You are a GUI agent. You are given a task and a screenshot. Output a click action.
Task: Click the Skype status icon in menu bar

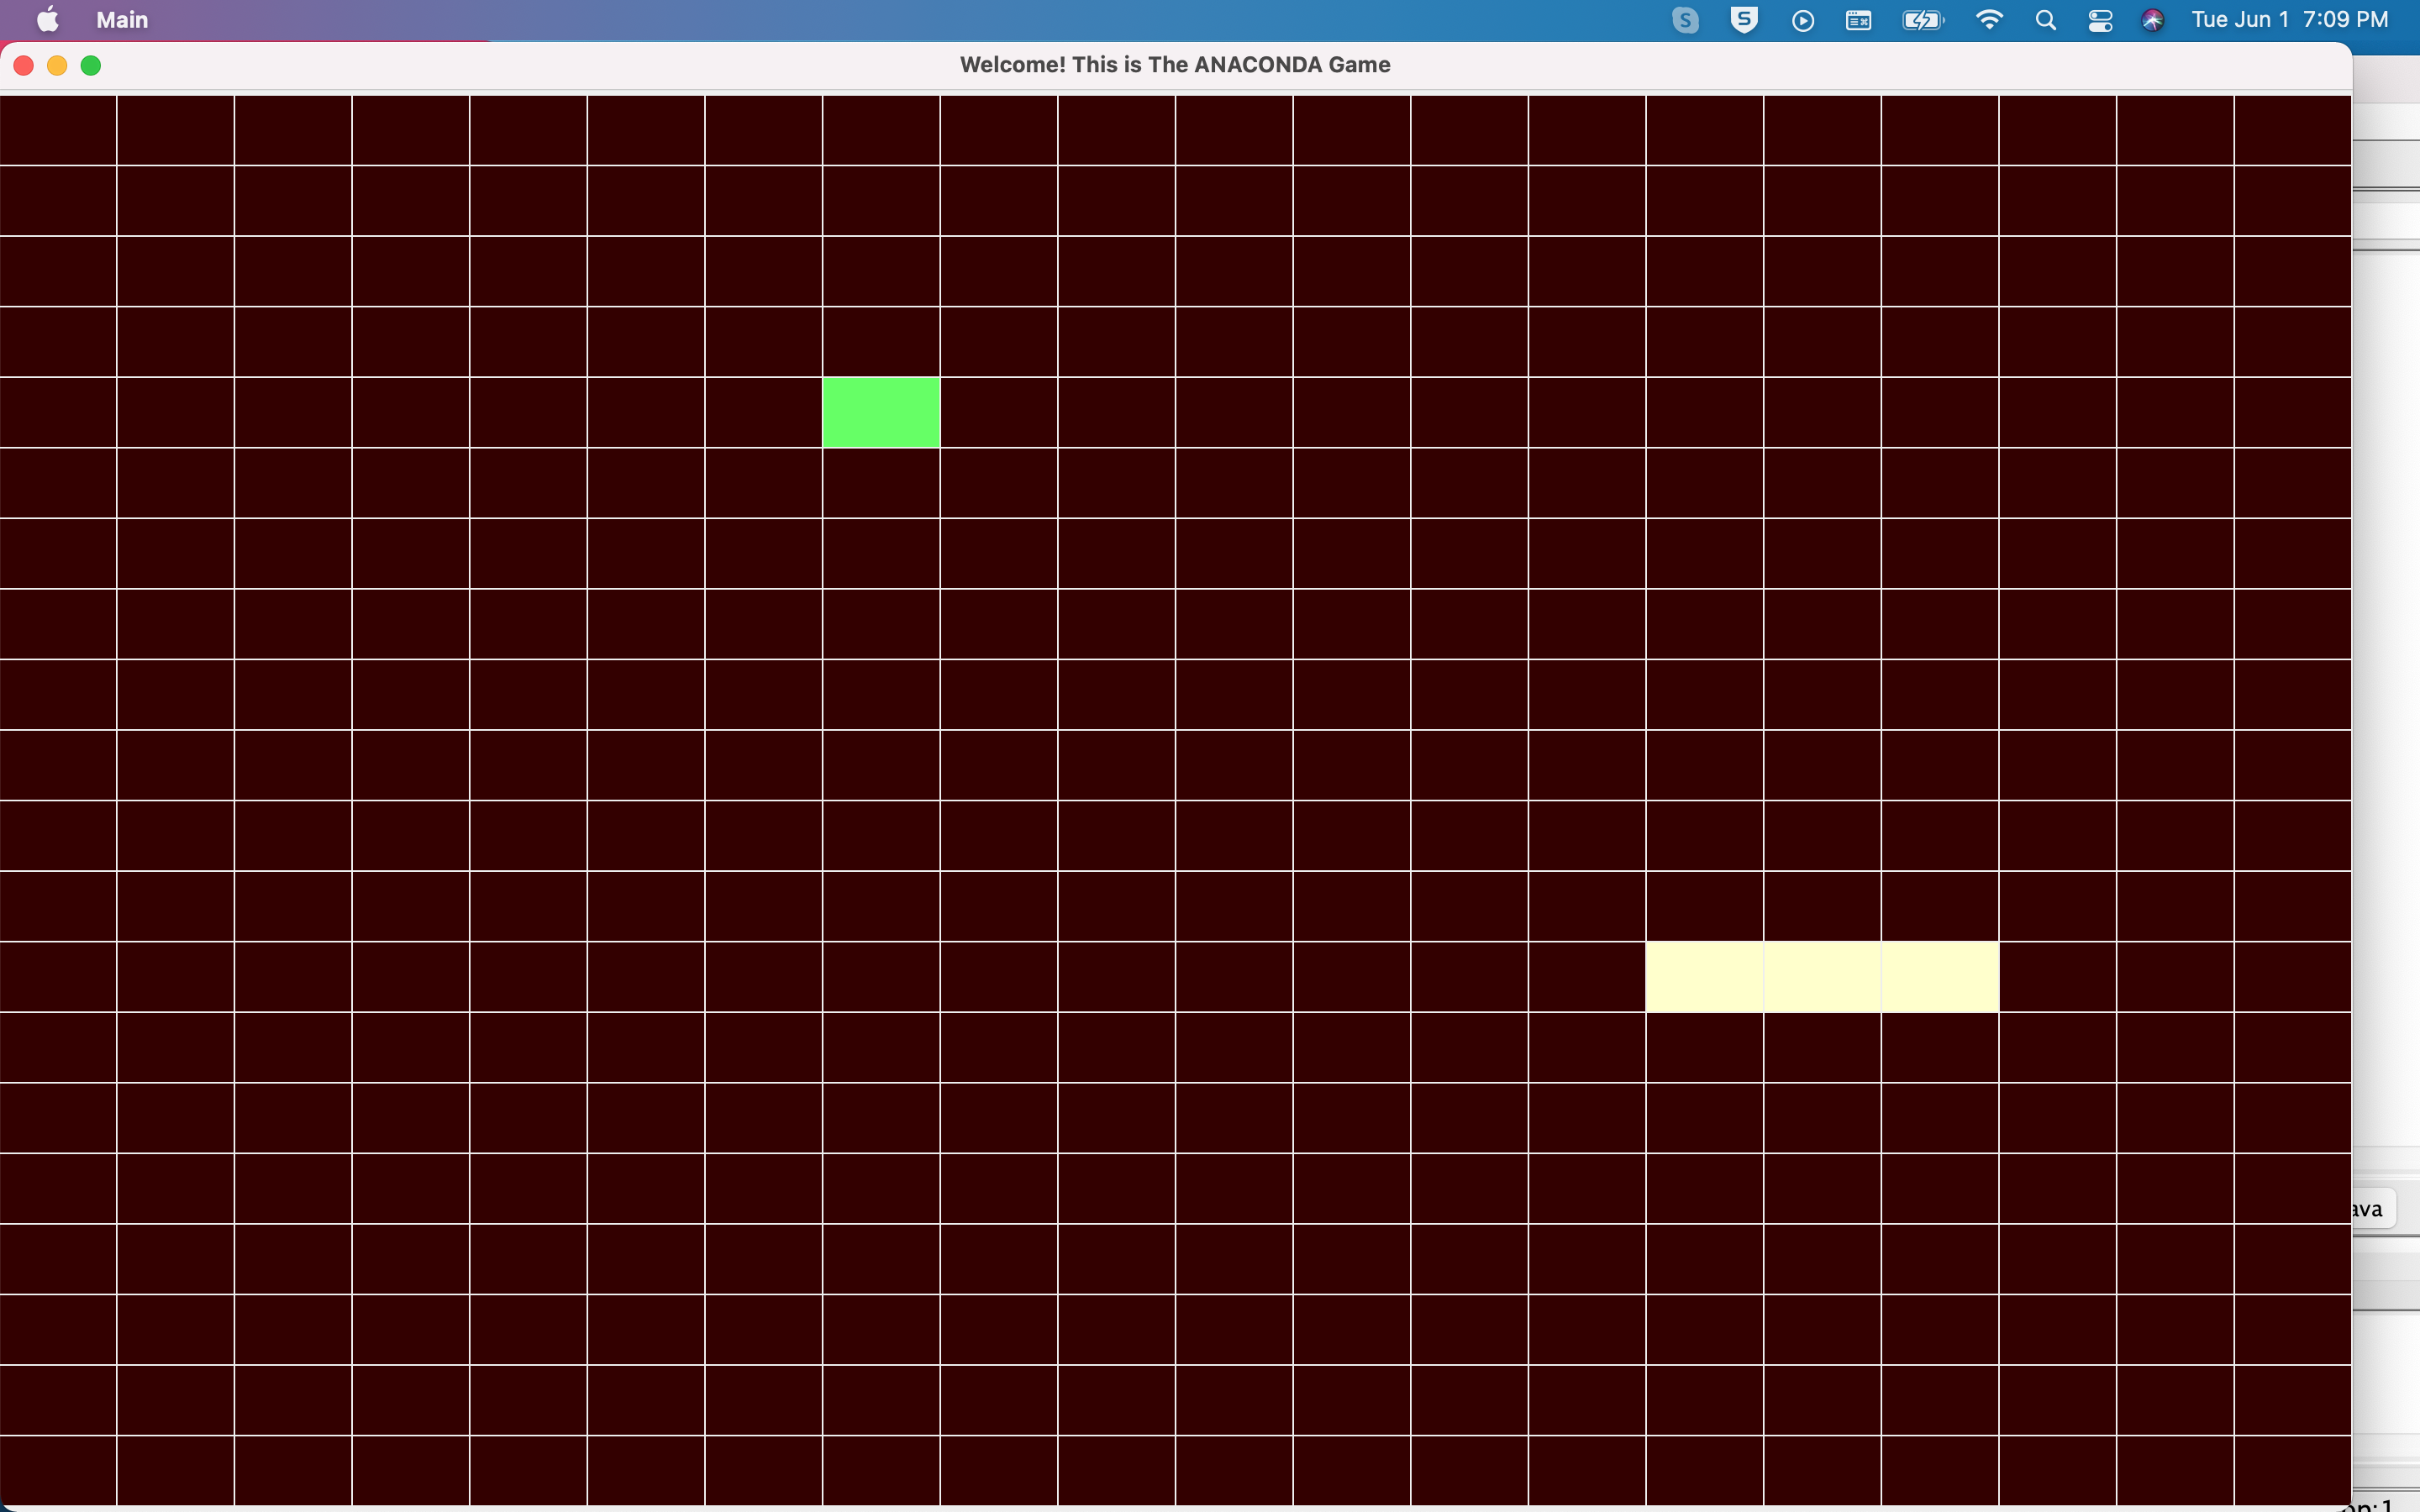pyautogui.click(x=1685, y=20)
